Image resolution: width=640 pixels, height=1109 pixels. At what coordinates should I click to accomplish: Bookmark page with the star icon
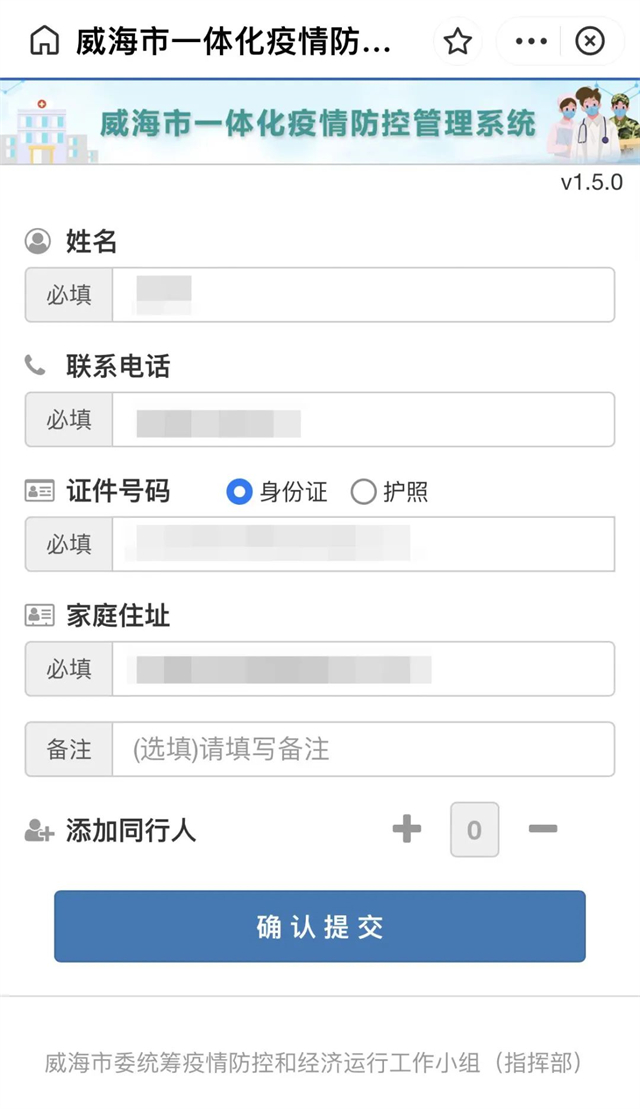click(458, 41)
